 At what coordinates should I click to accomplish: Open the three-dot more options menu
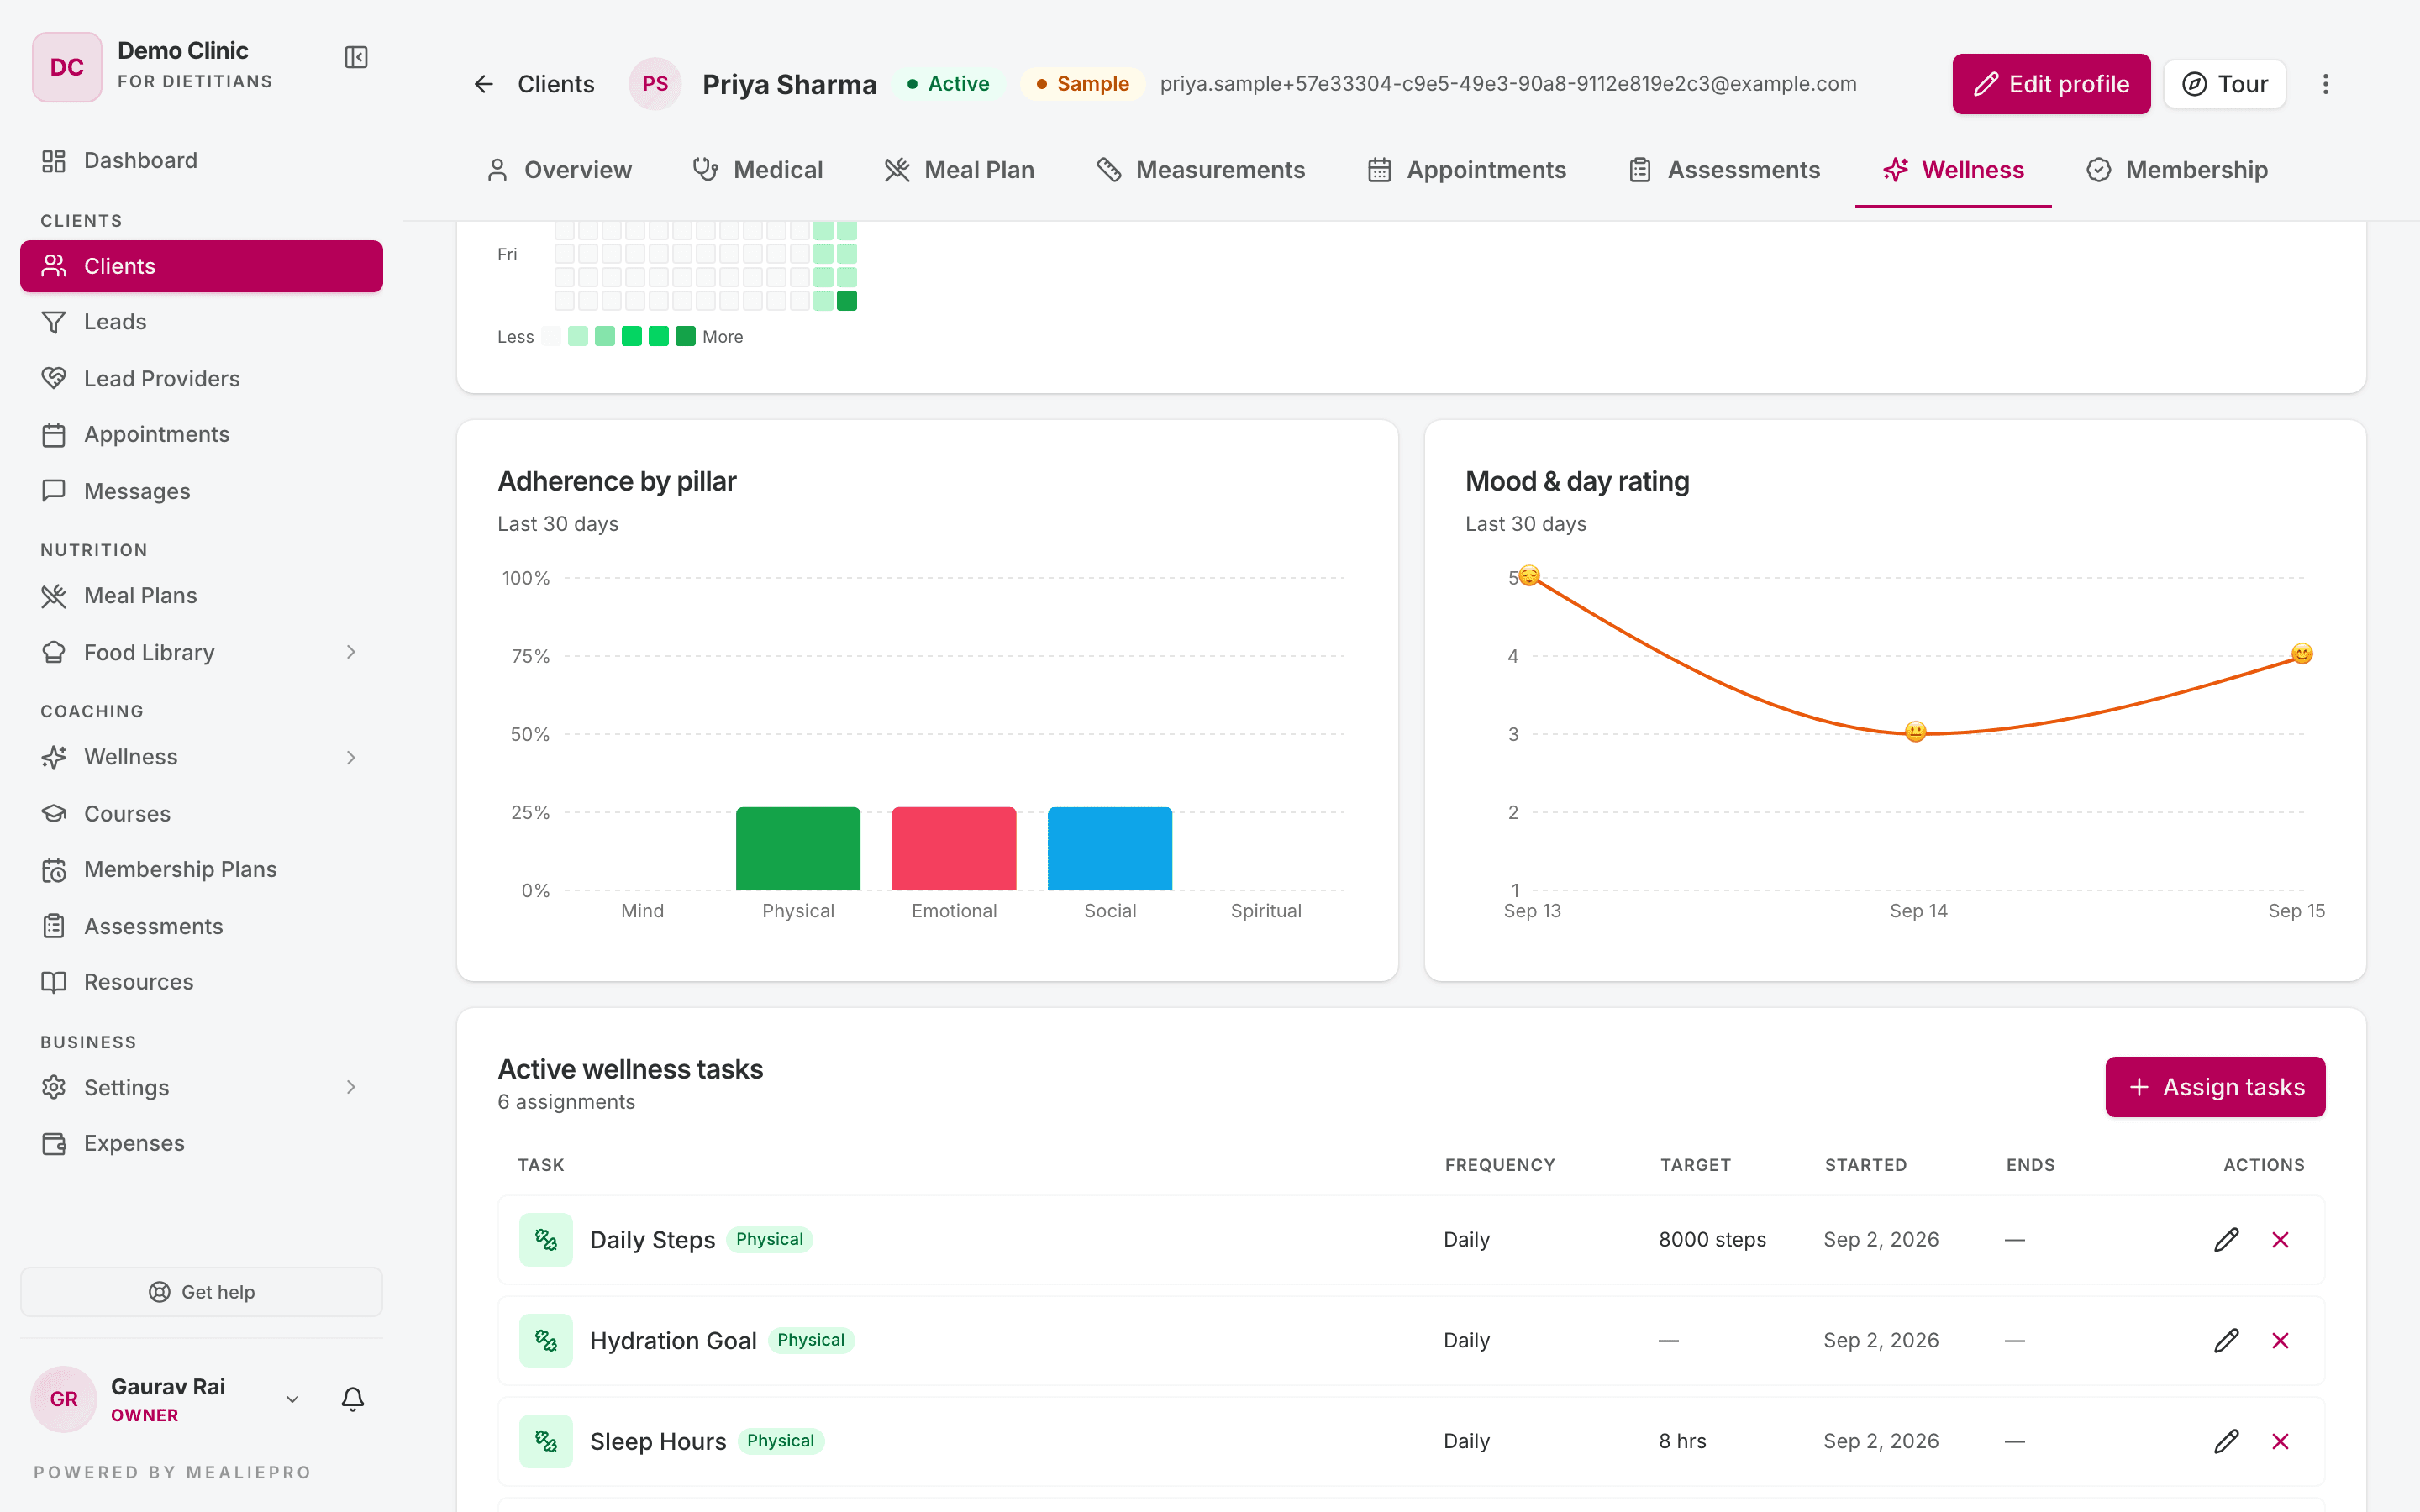coord(2325,84)
